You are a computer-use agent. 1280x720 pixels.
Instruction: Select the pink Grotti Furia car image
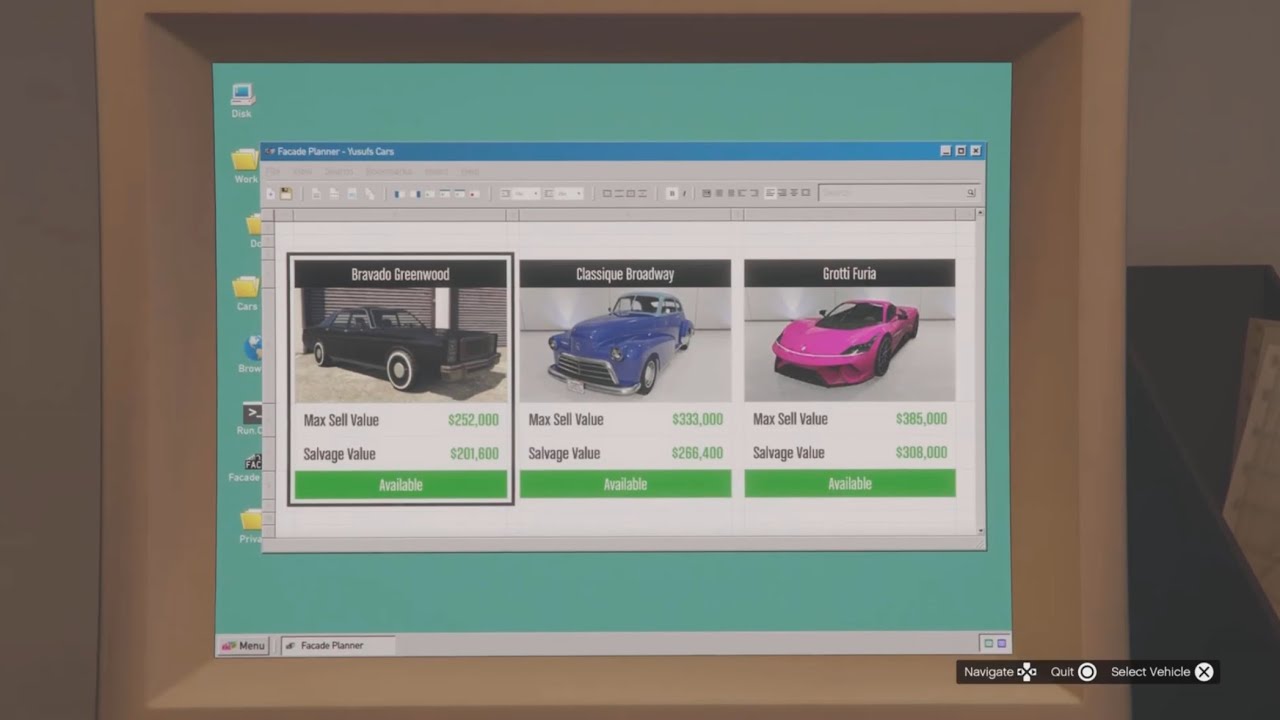[849, 344]
